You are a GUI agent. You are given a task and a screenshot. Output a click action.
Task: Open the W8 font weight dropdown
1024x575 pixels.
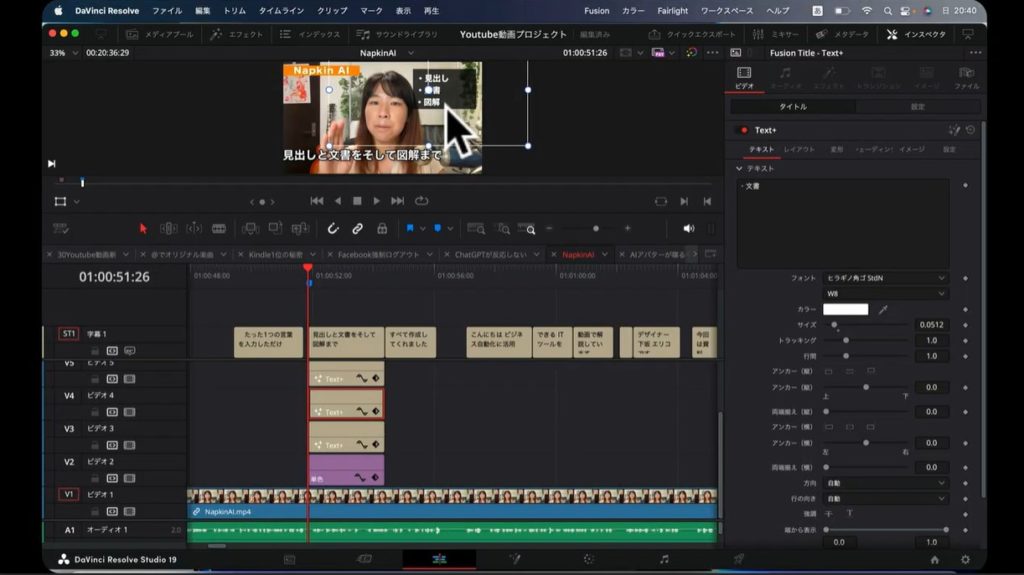point(885,294)
